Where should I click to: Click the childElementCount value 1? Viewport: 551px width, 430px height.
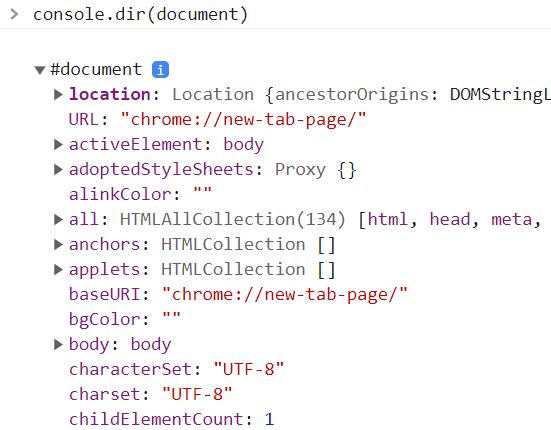270,419
